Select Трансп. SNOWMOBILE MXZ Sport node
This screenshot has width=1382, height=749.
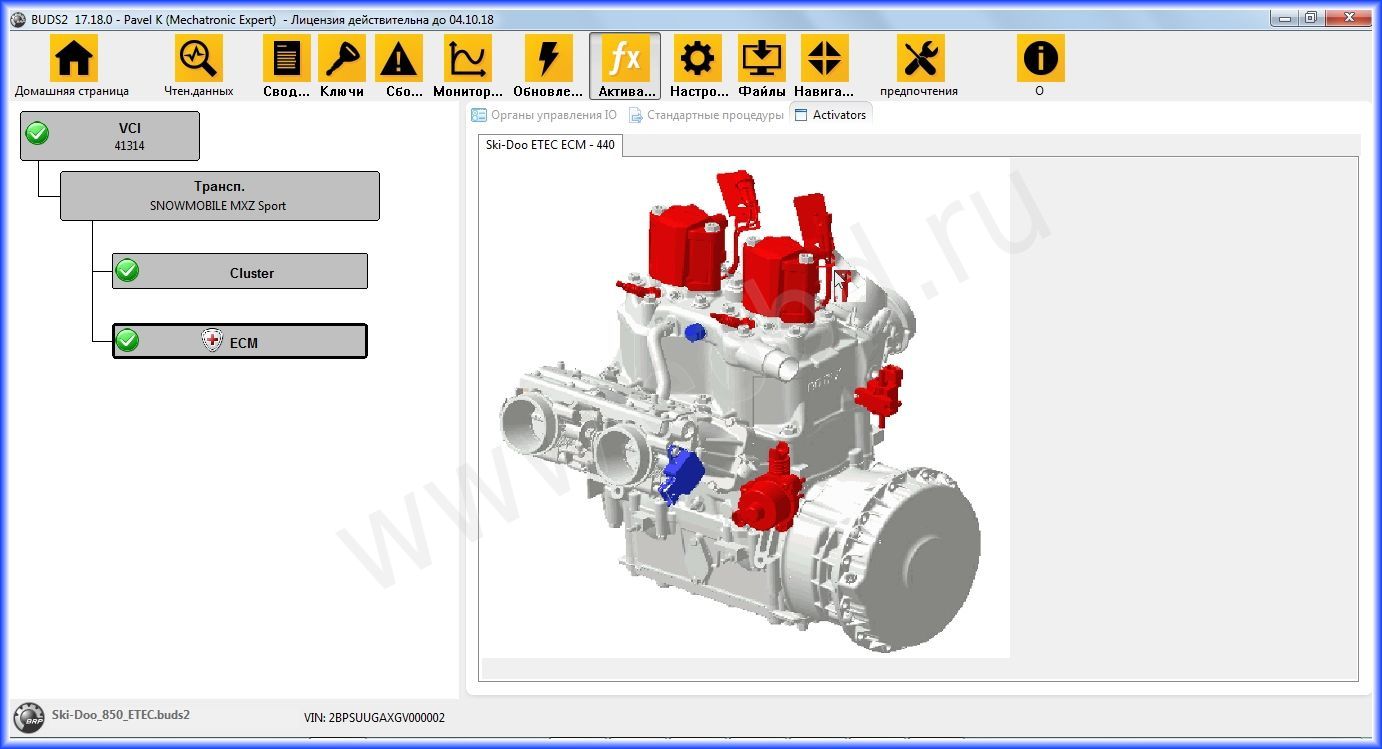click(220, 196)
